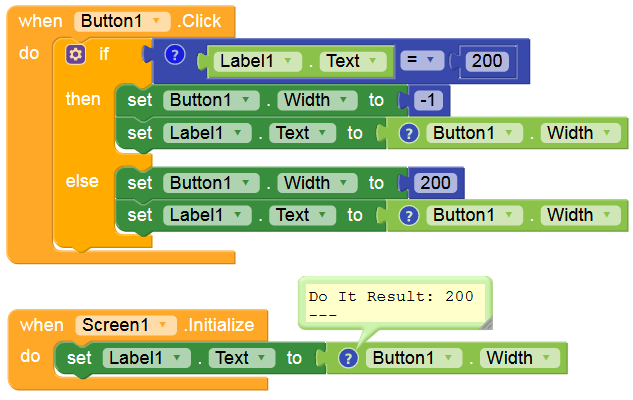
Task: Select the when Screen1.Initialize event block by its 'when' label
Action: coord(41,325)
